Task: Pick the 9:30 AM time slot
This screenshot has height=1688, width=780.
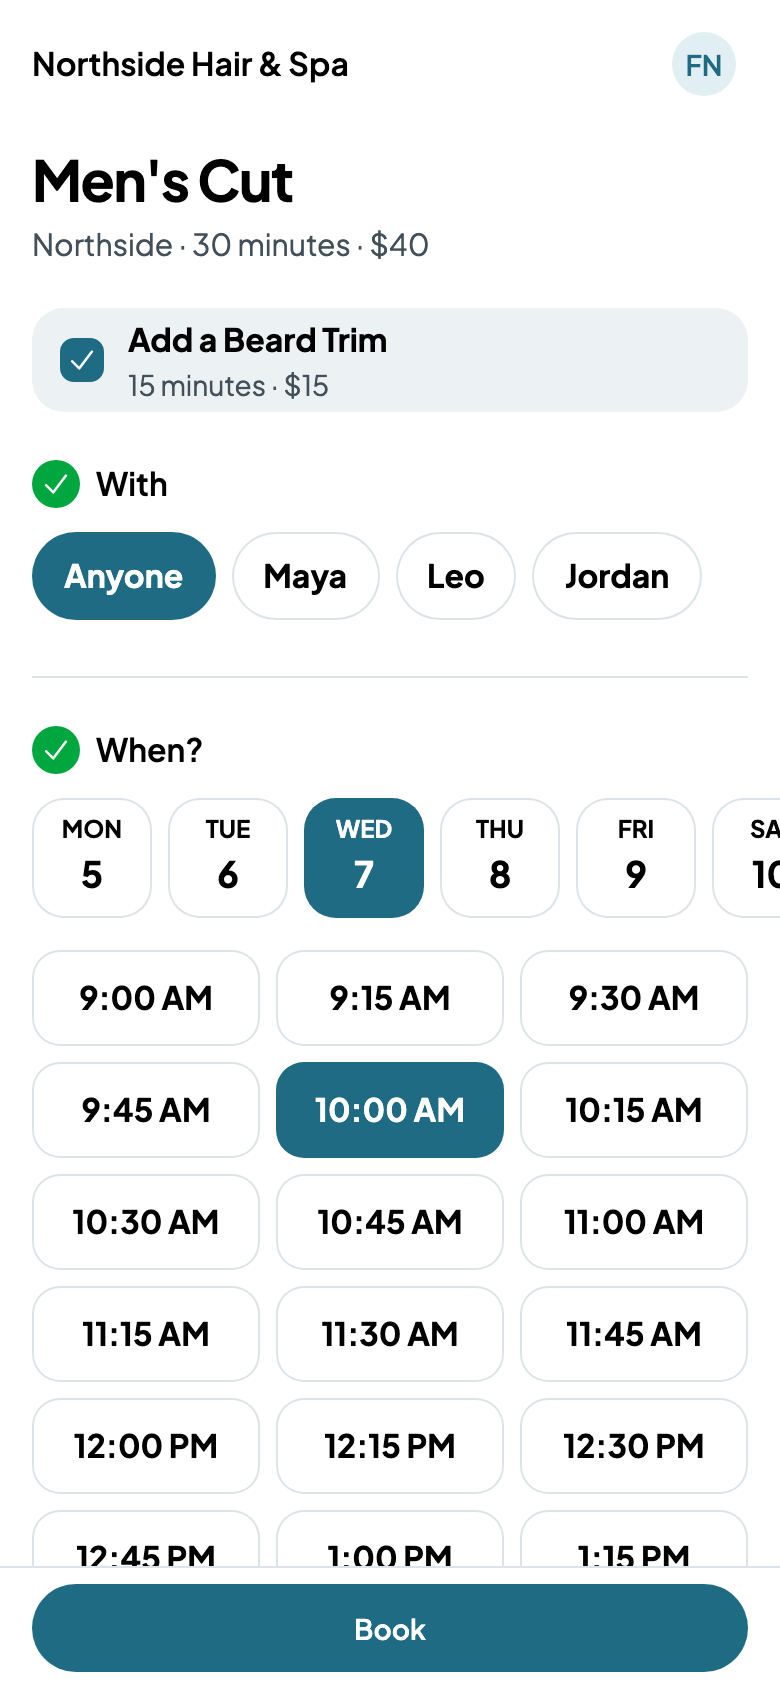Action: tap(634, 998)
